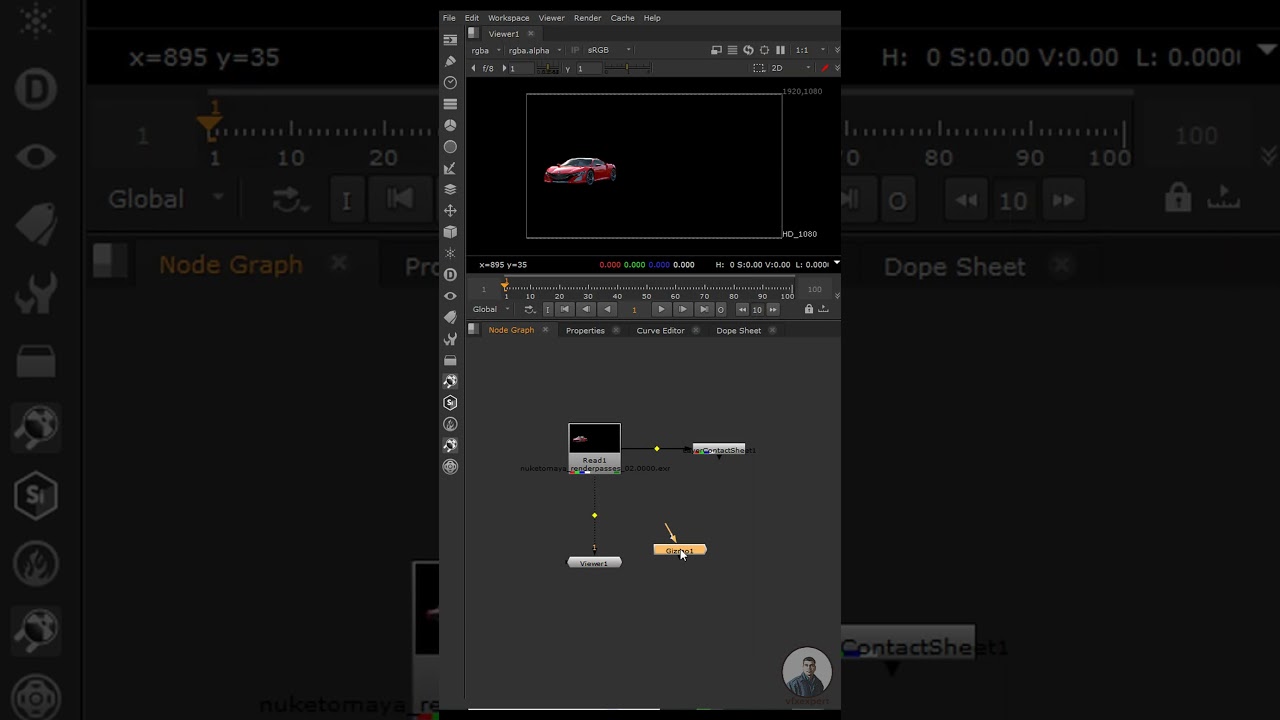
Task: Play forward in the timeline
Action: [x=661, y=309]
